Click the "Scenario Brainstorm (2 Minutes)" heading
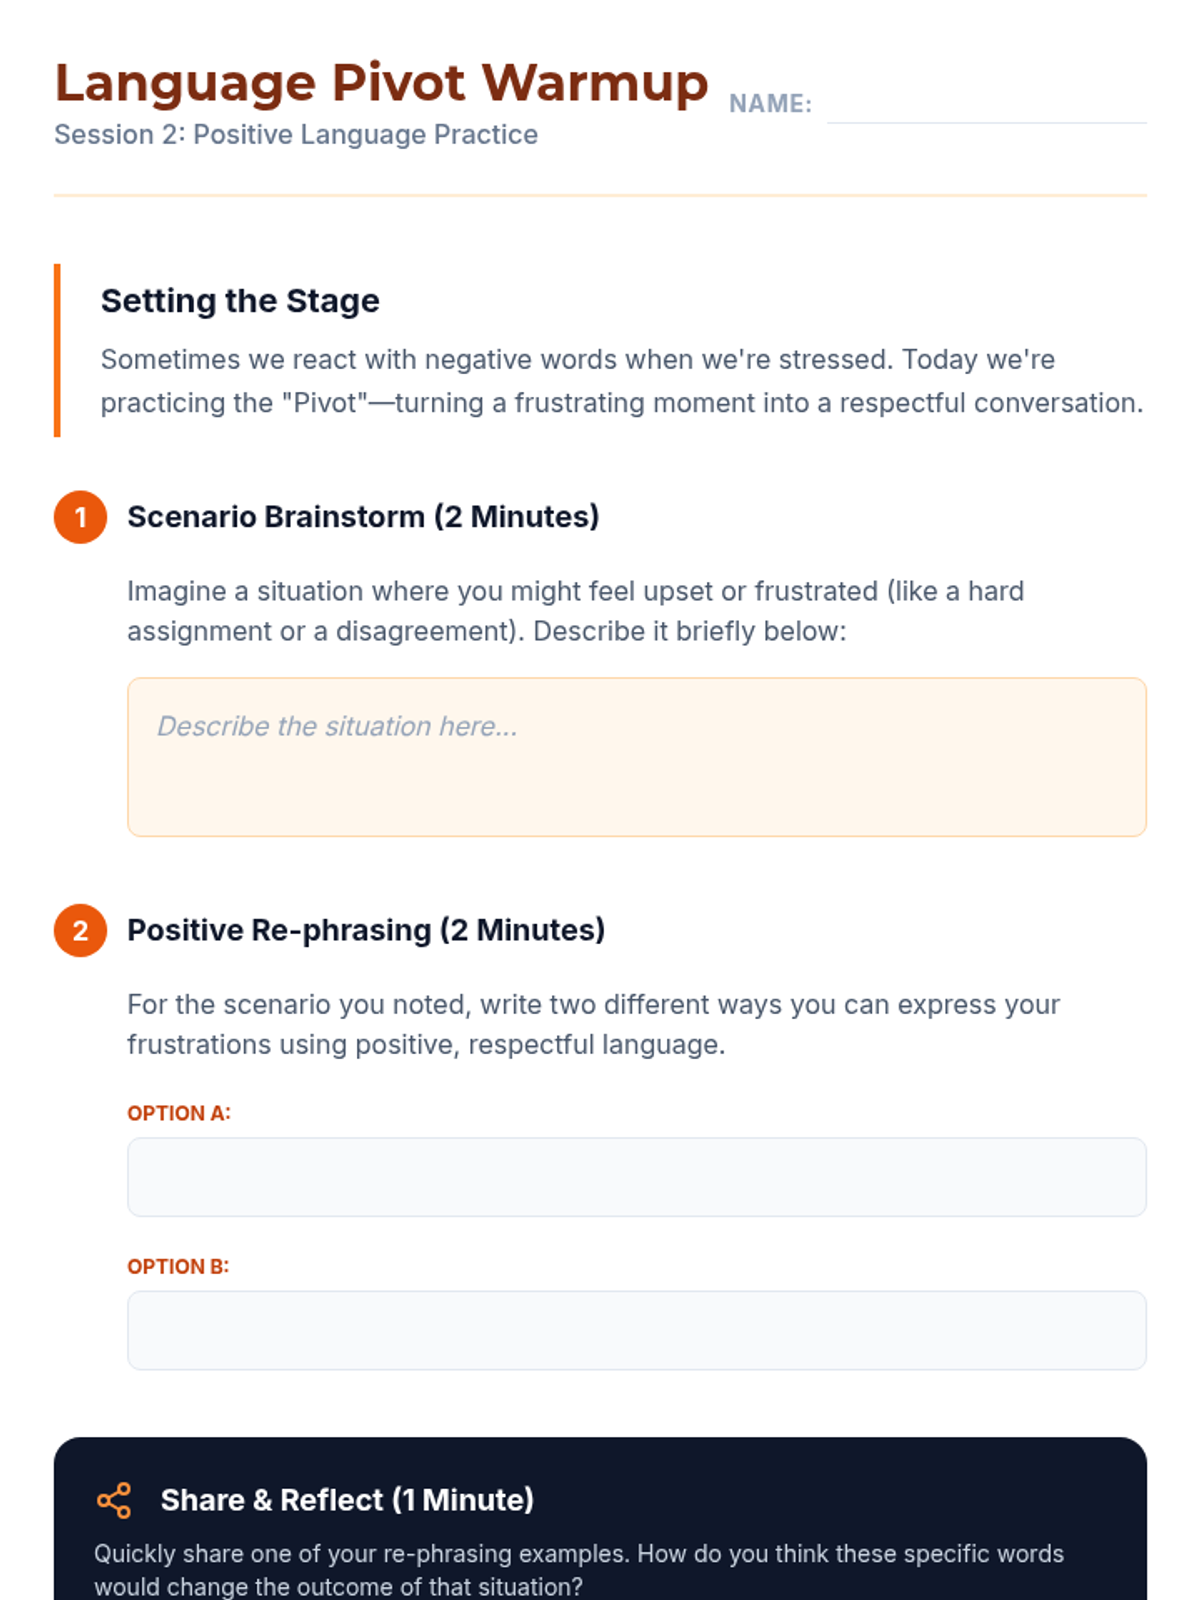 [363, 517]
